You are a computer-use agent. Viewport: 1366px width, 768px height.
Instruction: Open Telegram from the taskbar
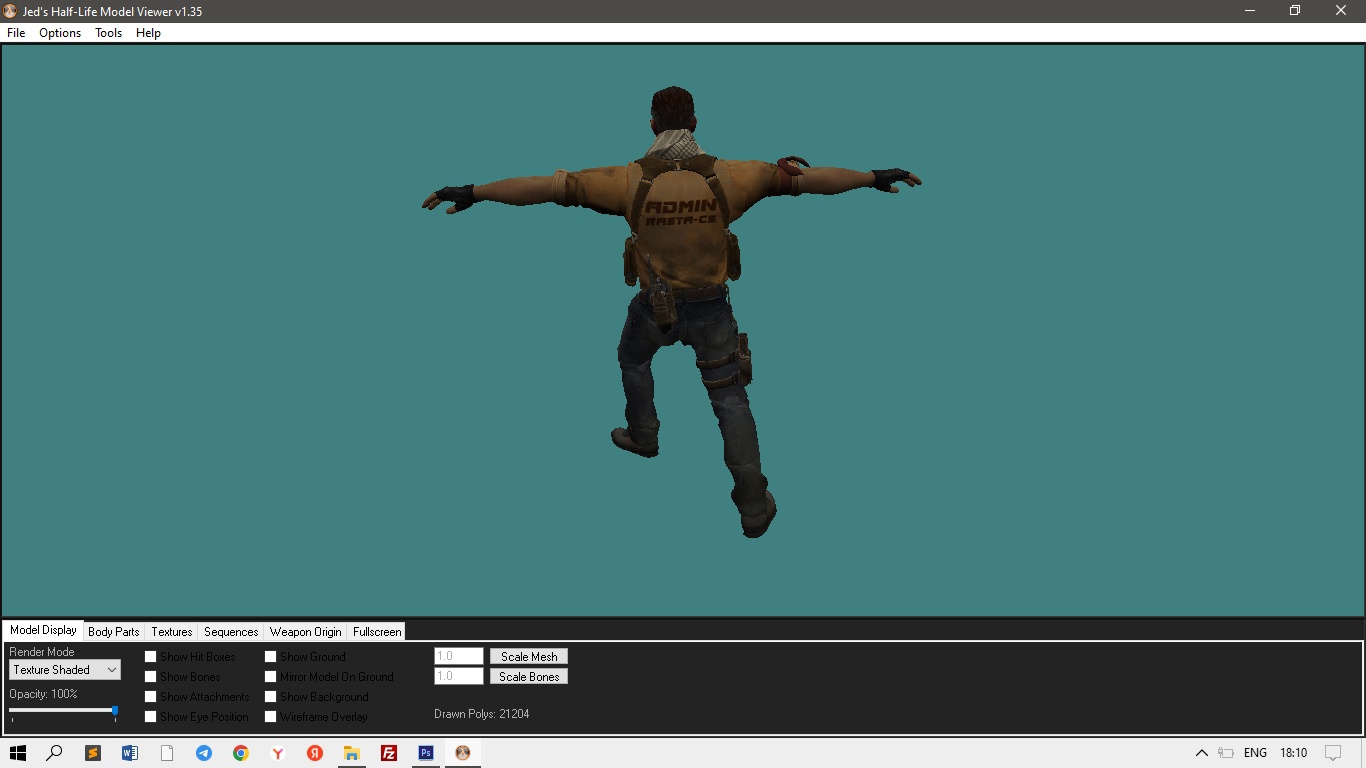tap(204, 753)
